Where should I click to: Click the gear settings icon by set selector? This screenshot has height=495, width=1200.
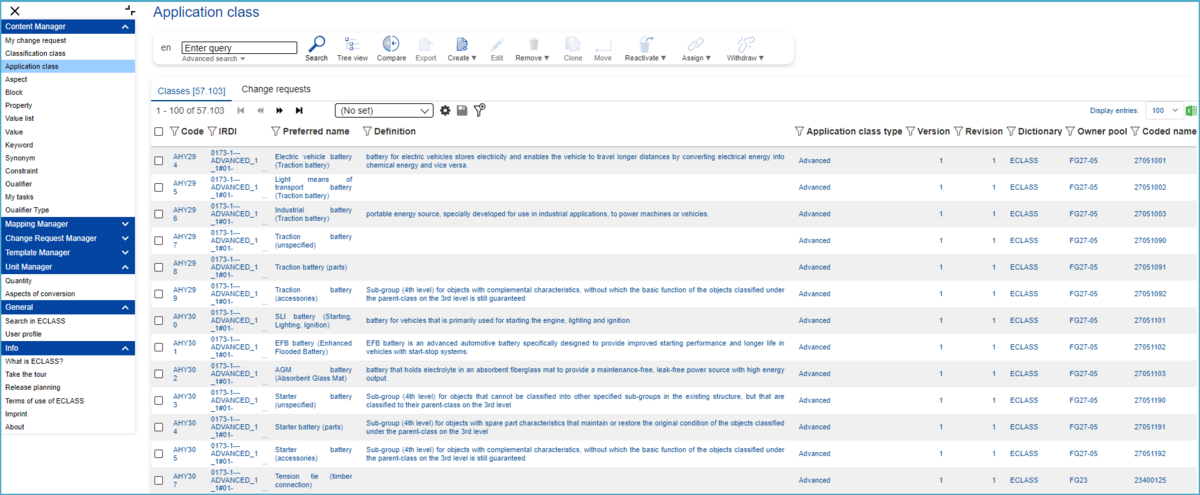click(x=445, y=110)
